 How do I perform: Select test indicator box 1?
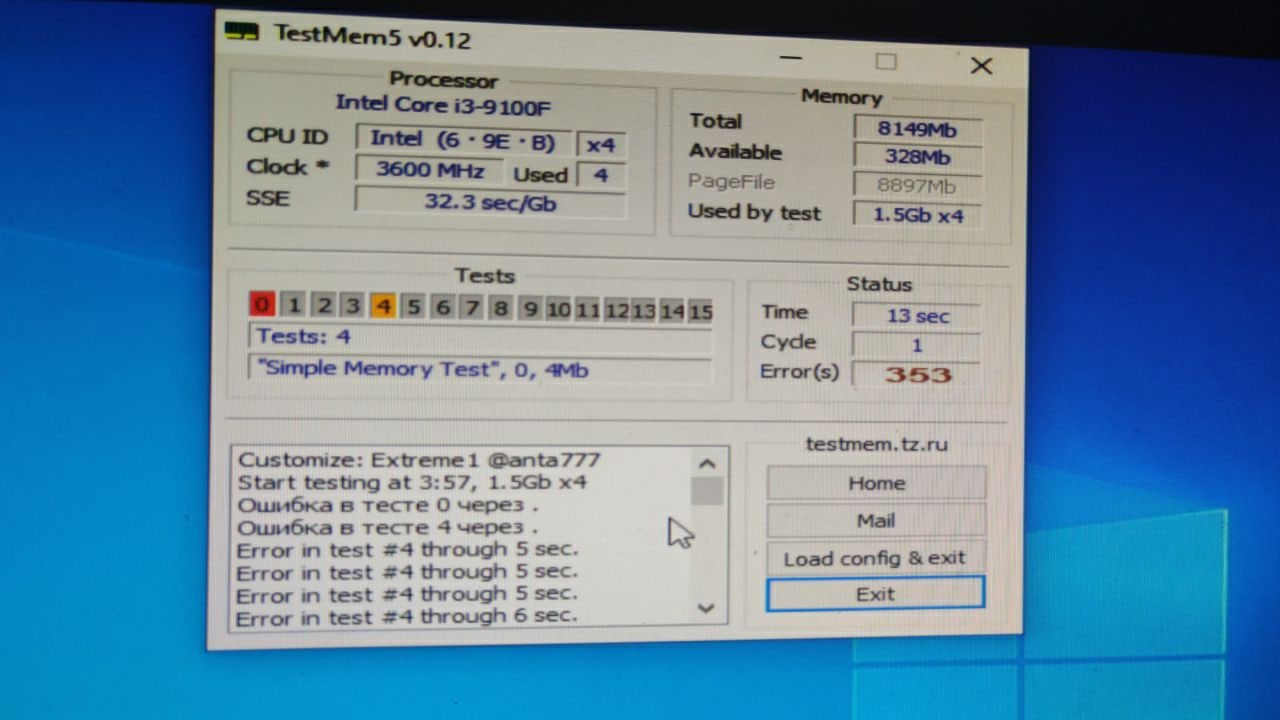pos(293,304)
